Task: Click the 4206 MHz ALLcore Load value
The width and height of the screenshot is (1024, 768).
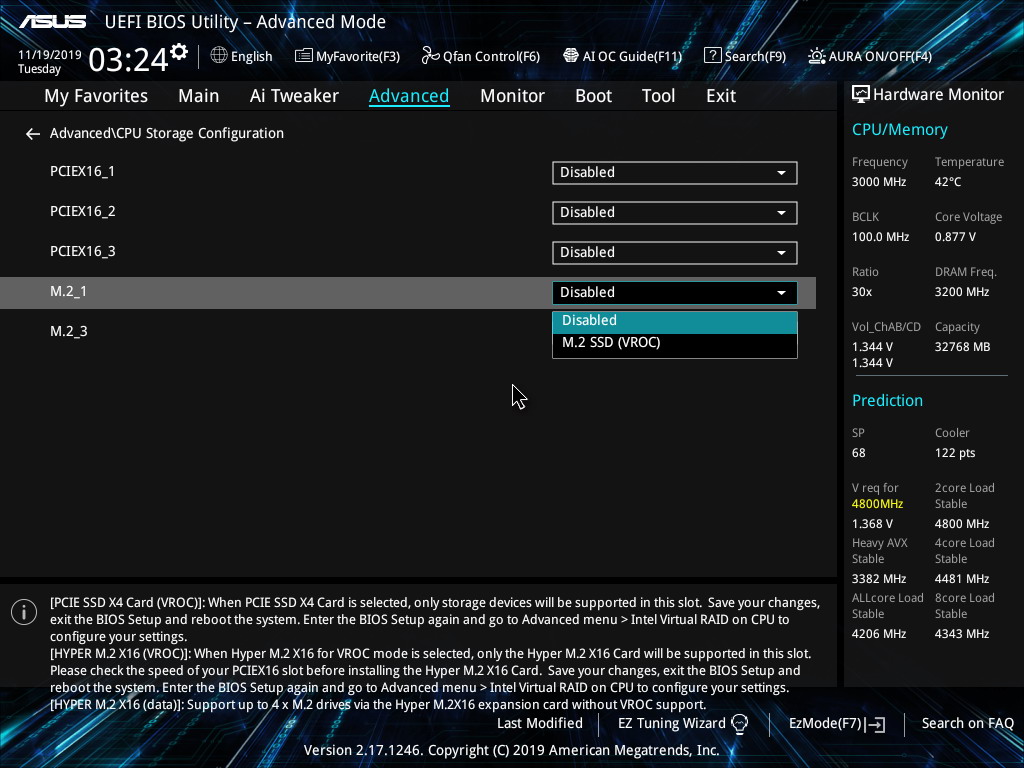Action: (879, 633)
